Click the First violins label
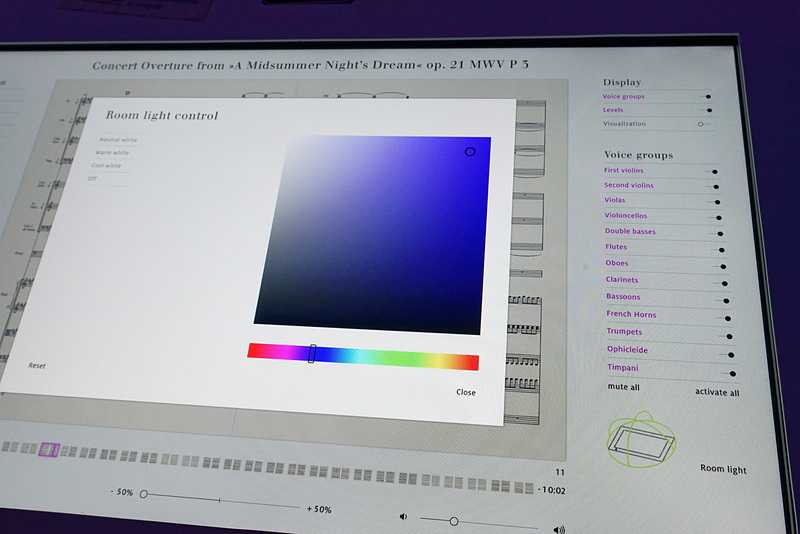The width and height of the screenshot is (800, 534). coord(623,170)
